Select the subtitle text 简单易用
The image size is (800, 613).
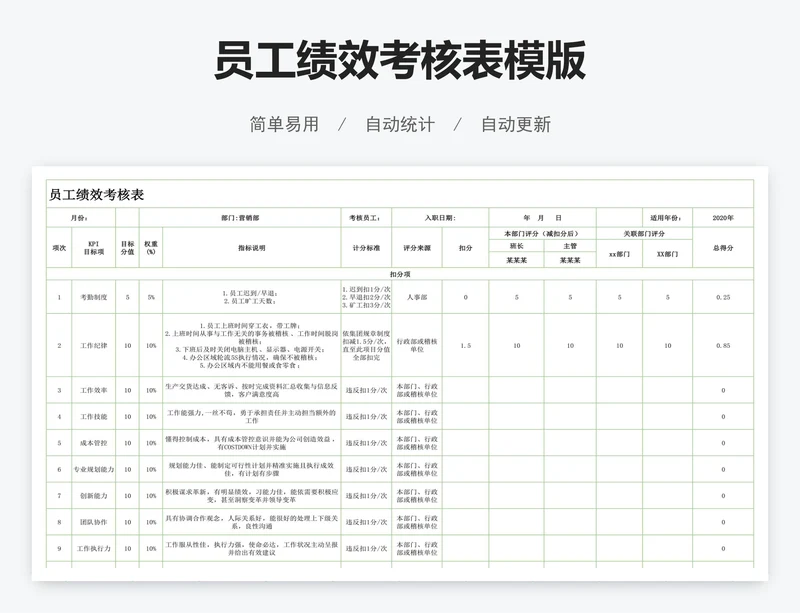284,124
